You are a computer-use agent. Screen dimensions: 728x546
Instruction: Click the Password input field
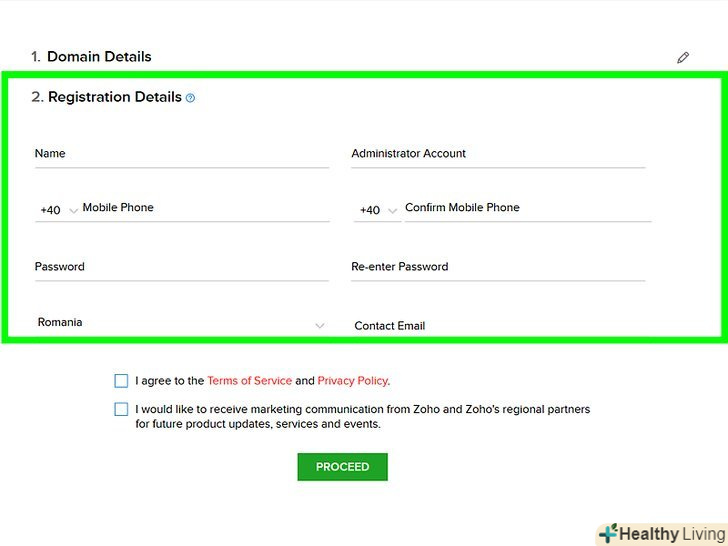181,267
